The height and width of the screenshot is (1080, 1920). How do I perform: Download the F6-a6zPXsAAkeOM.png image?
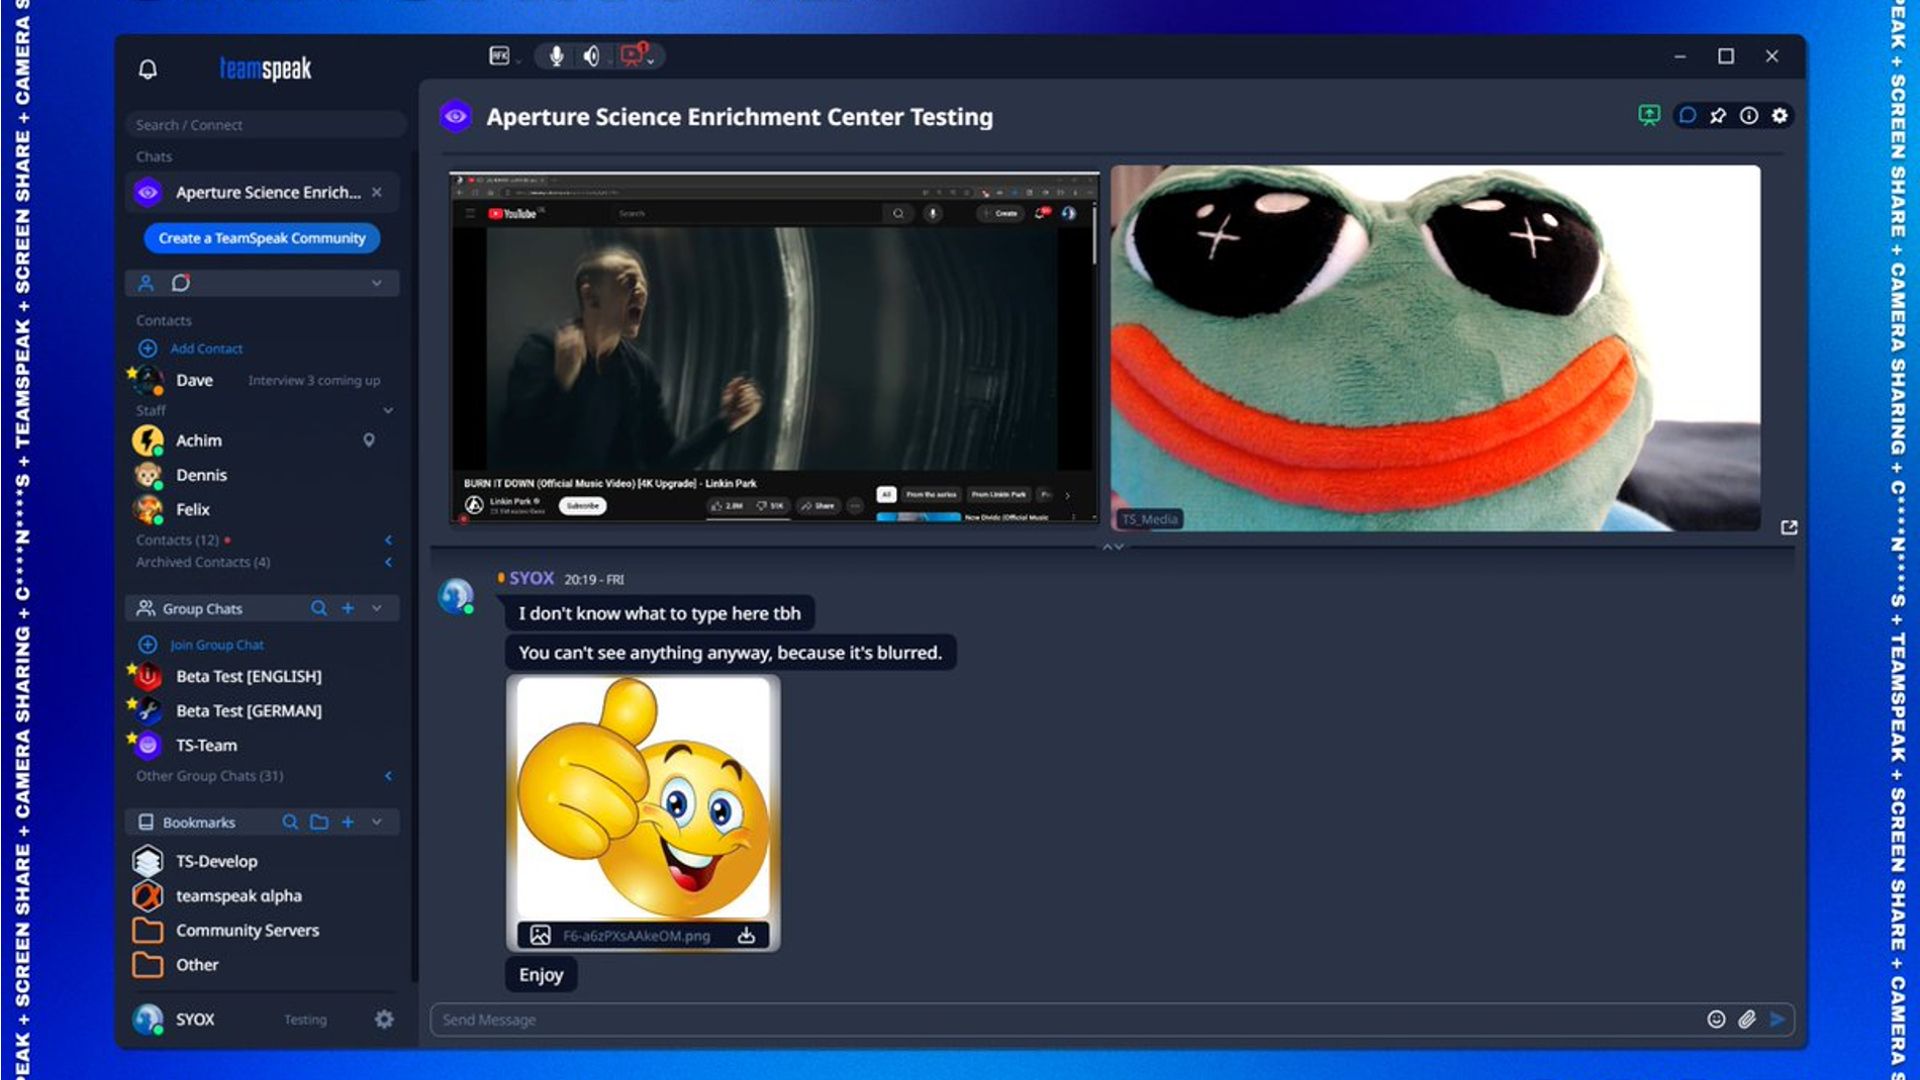point(746,937)
